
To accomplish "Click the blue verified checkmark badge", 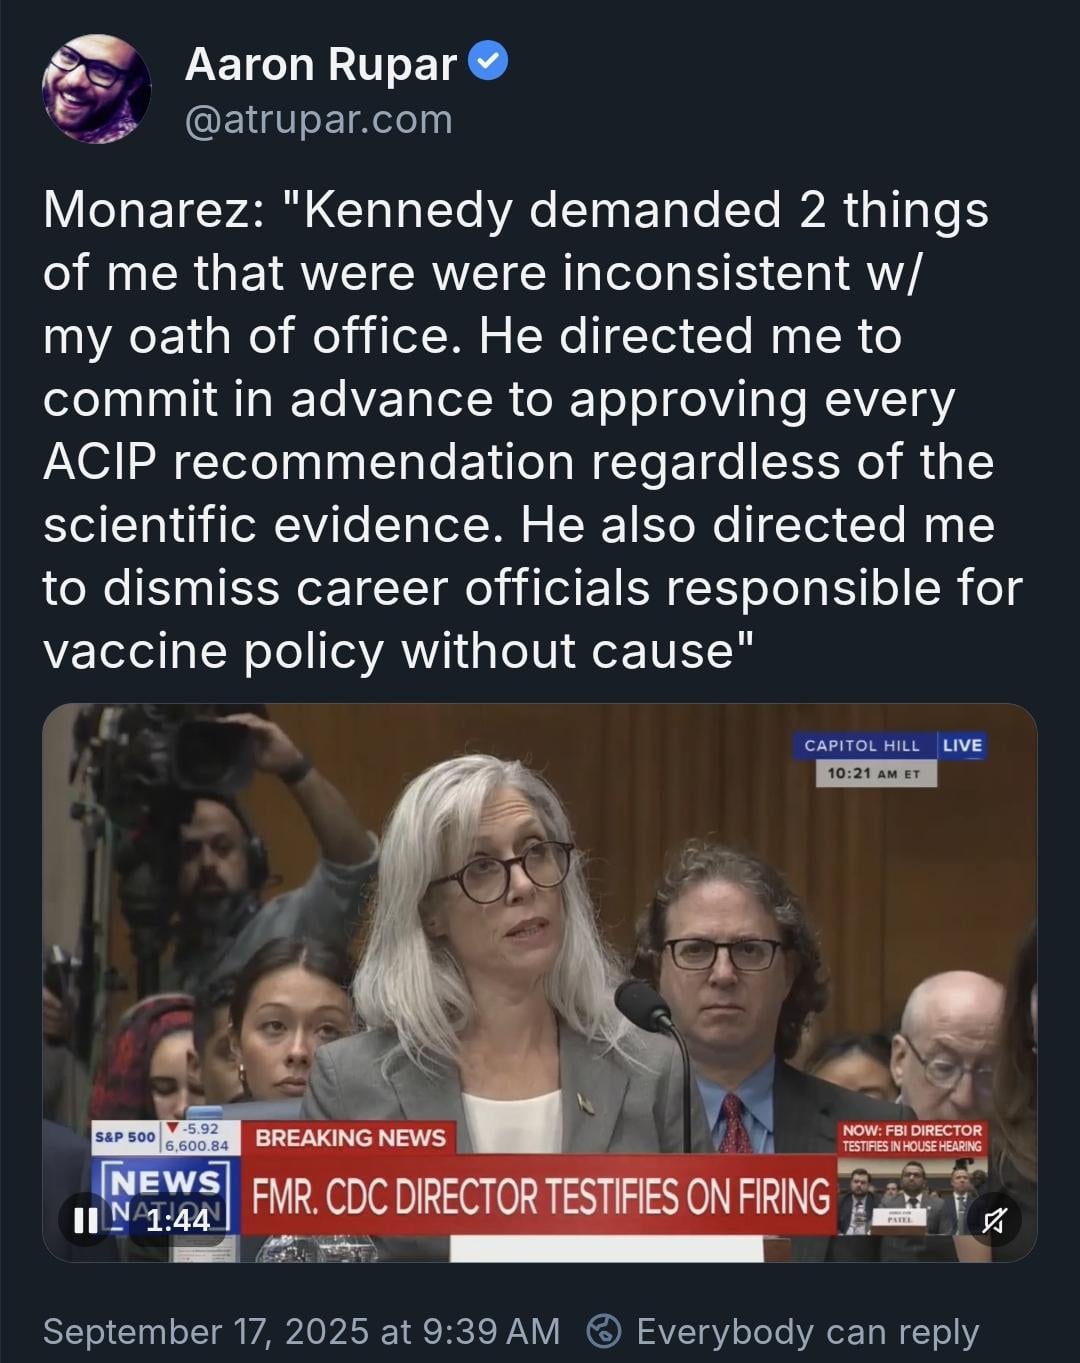I will click(489, 63).
